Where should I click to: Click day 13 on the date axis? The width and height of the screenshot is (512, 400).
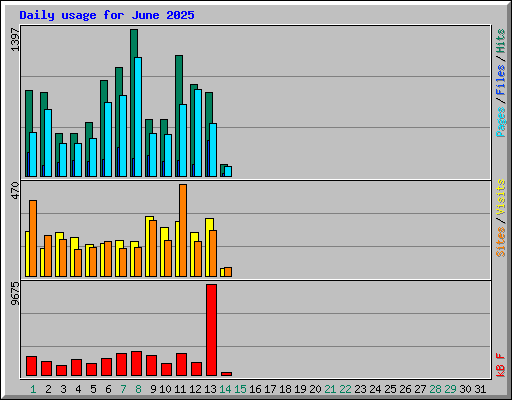(210, 389)
